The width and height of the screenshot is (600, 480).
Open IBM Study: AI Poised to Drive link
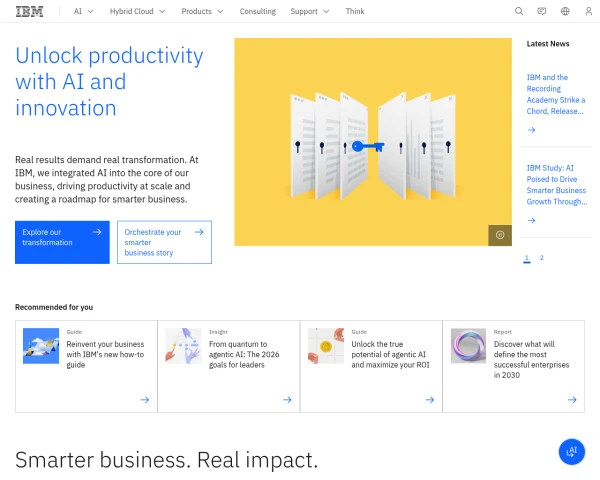[x=557, y=185]
